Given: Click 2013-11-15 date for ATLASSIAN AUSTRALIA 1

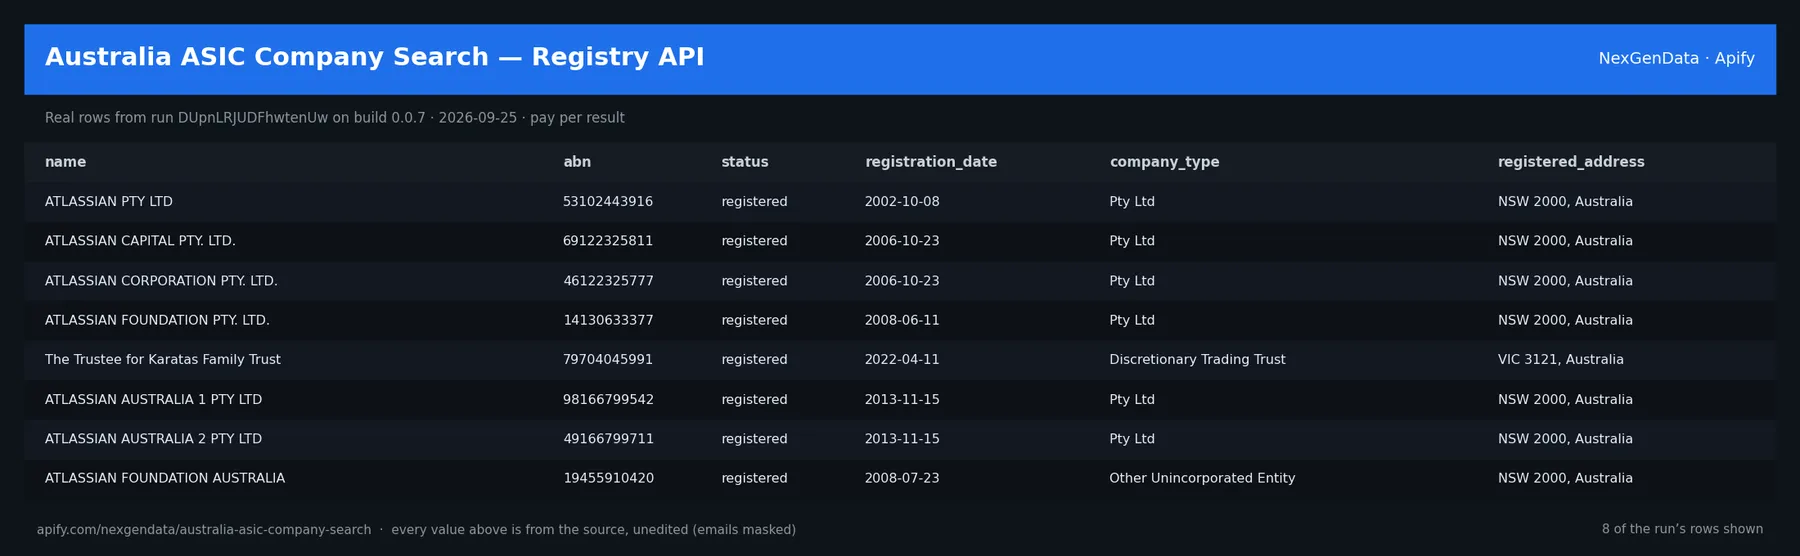Looking at the screenshot, I should pyautogui.click(x=902, y=399).
